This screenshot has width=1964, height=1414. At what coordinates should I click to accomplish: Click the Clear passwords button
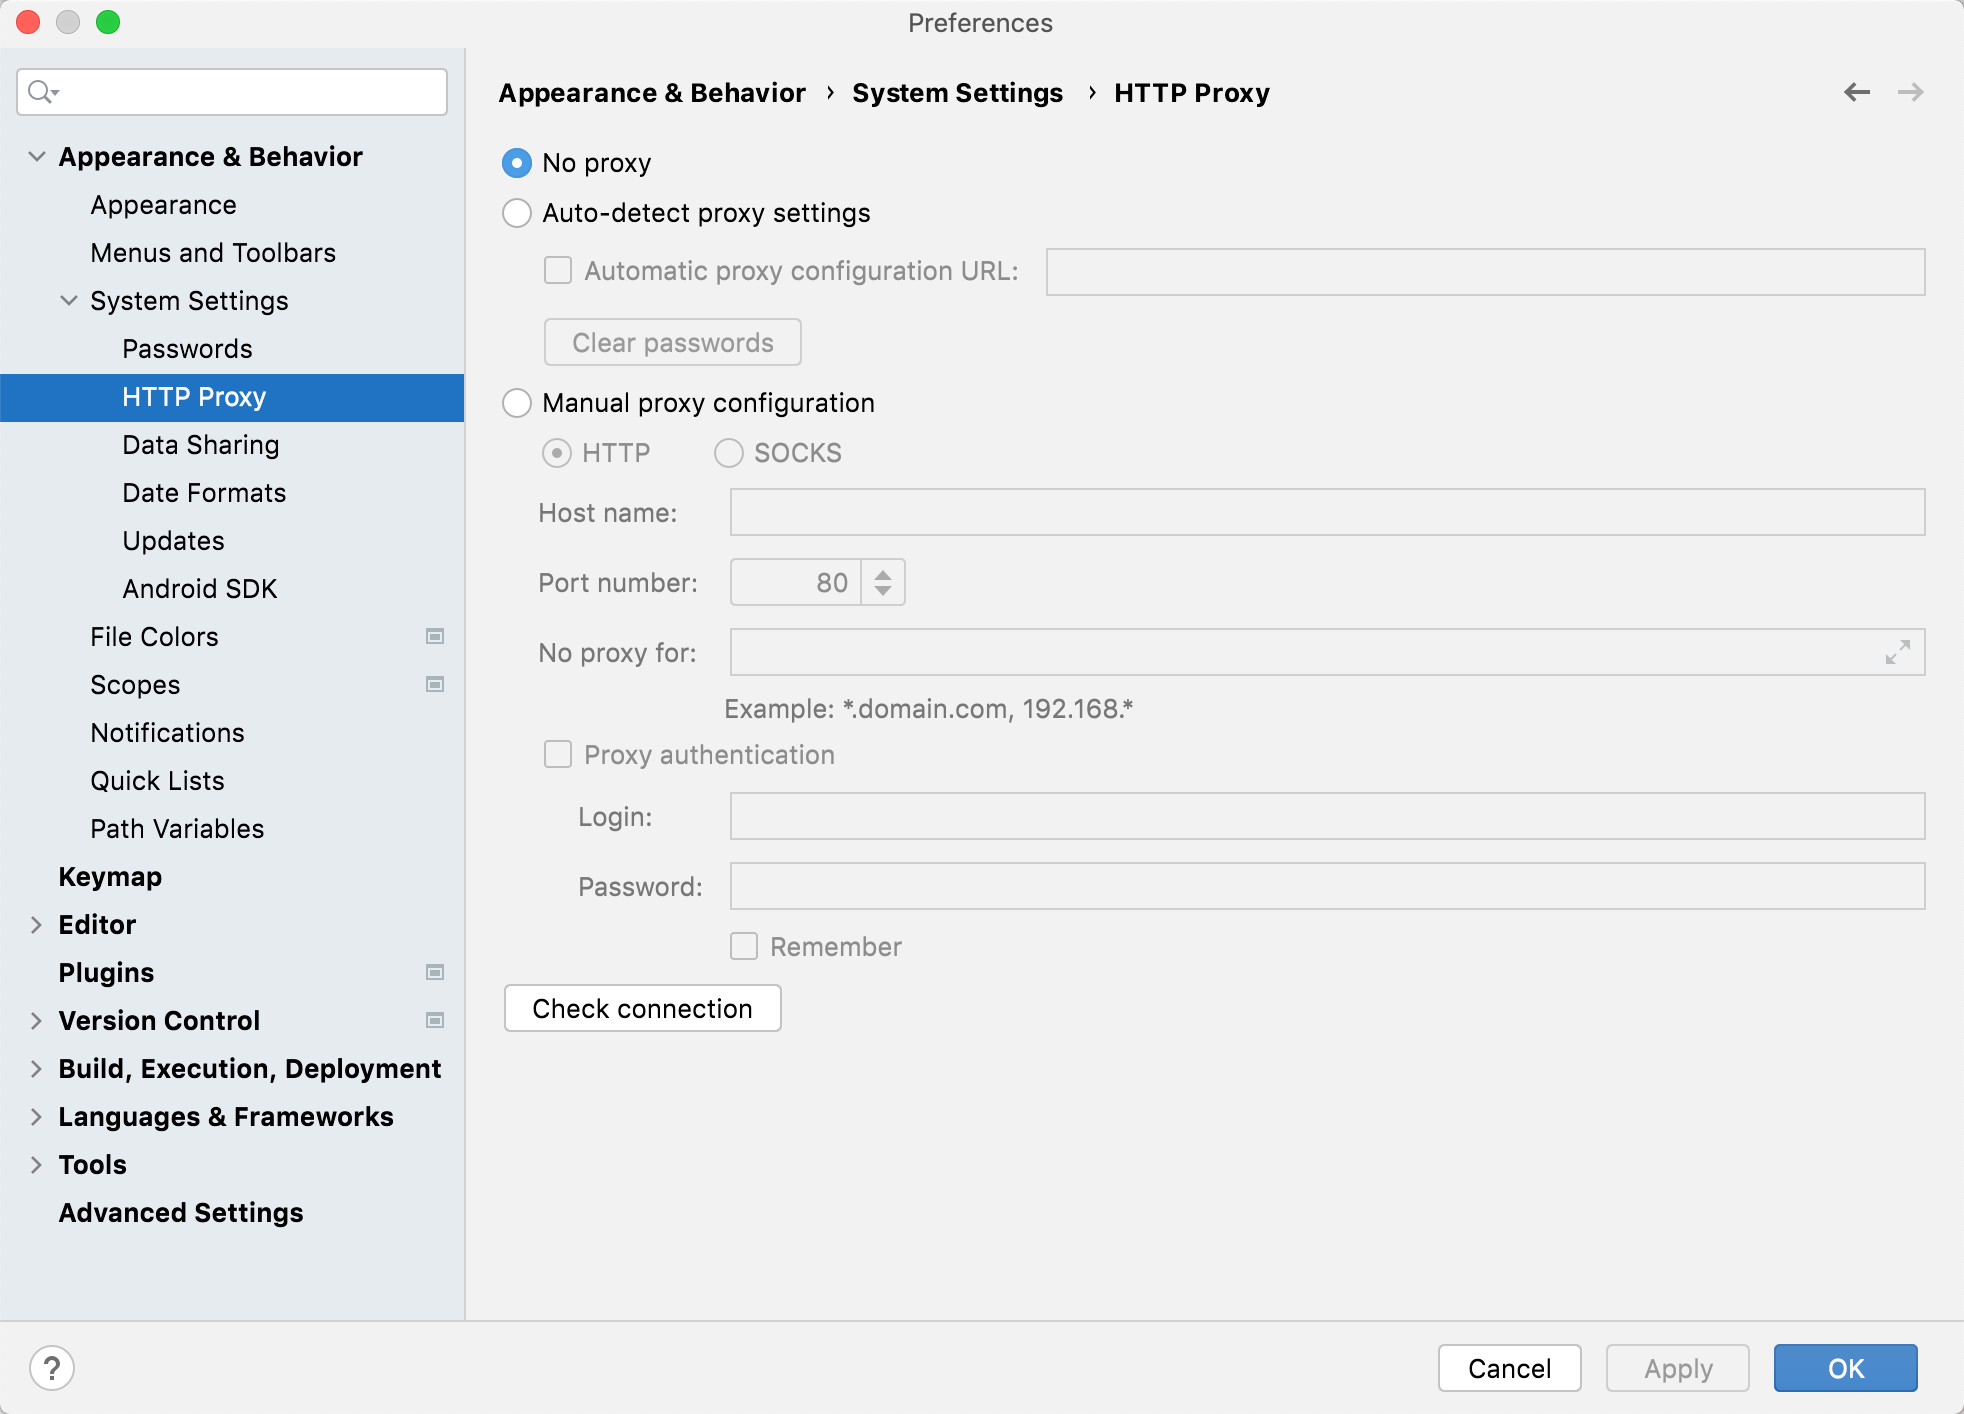tap(672, 342)
